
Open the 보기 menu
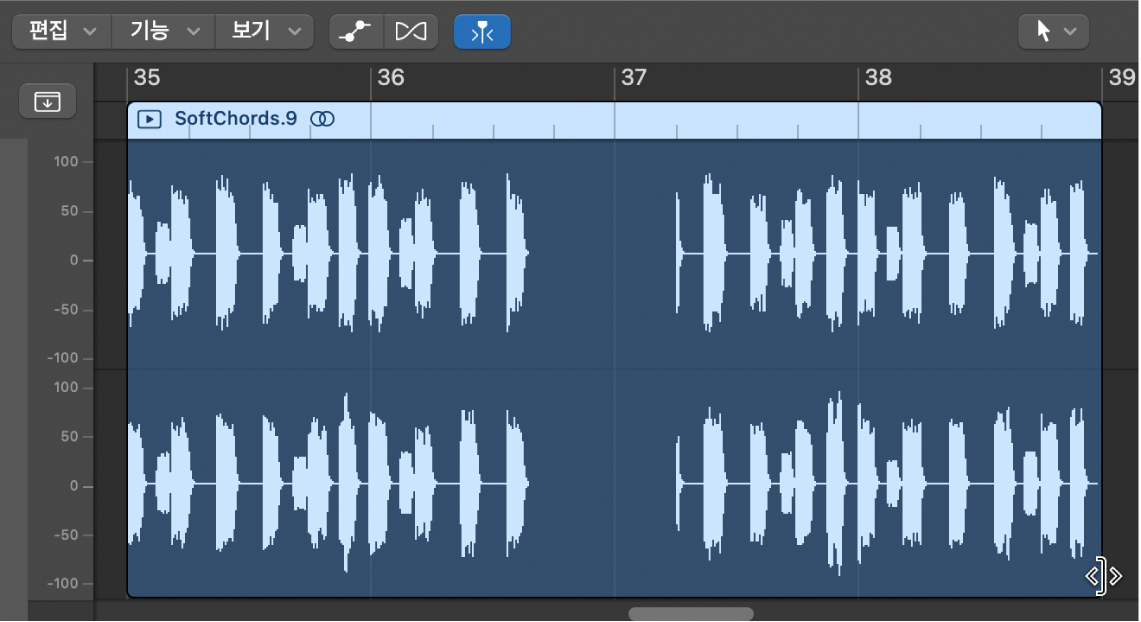point(265,31)
